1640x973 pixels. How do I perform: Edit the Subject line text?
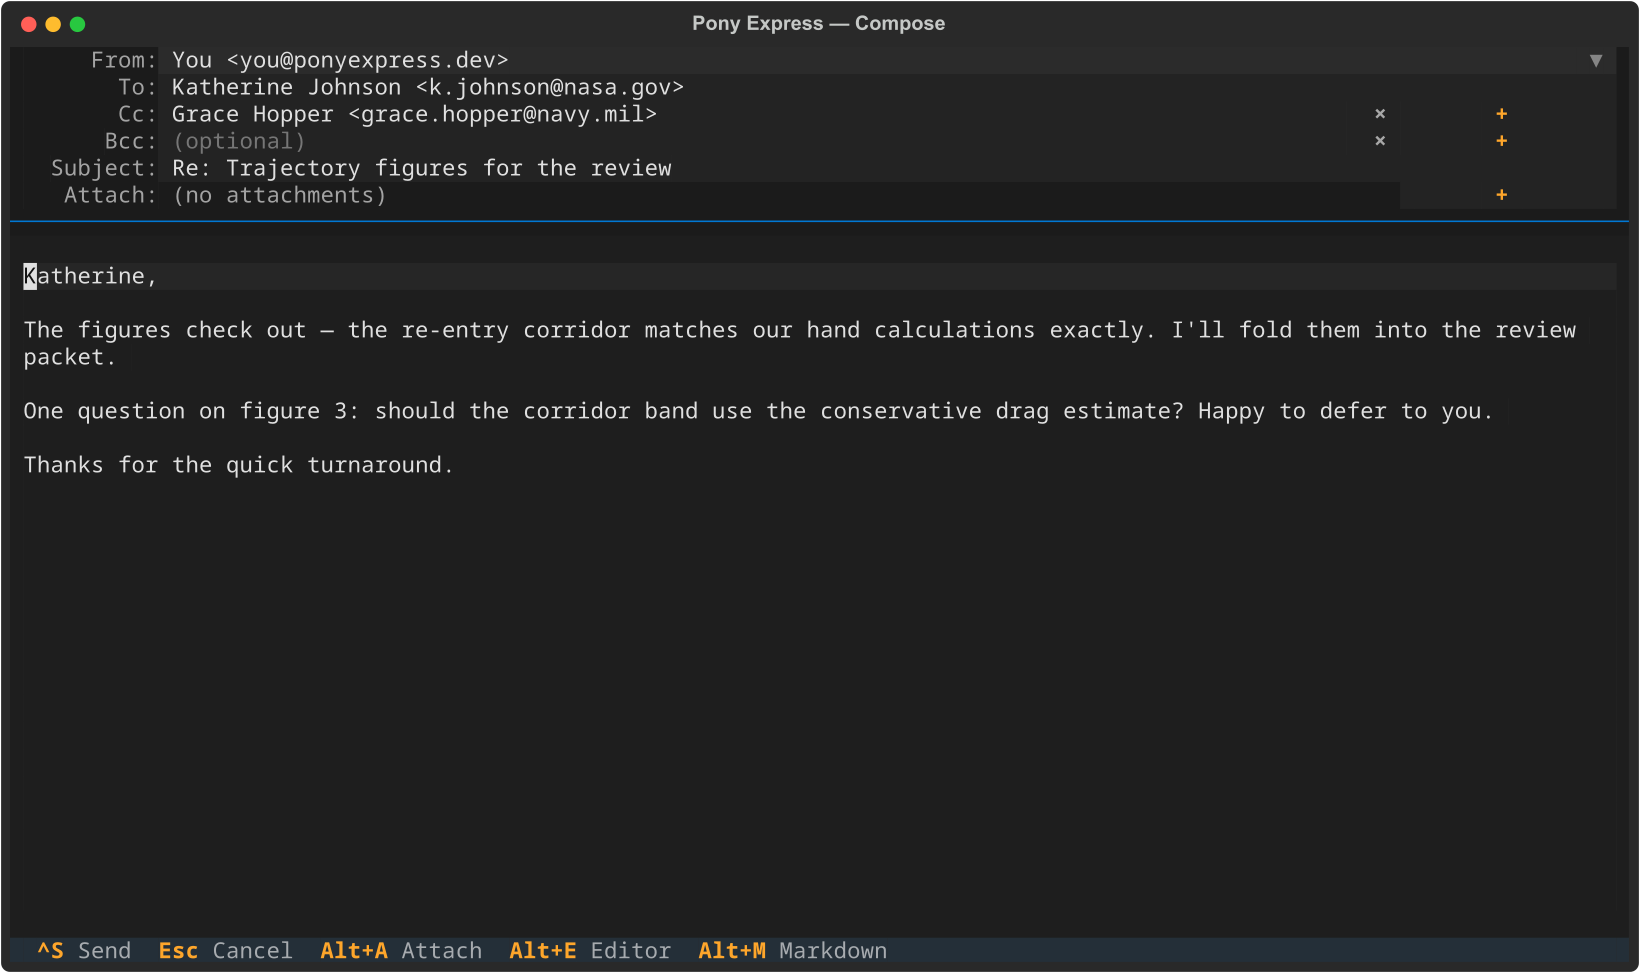pos(421,169)
